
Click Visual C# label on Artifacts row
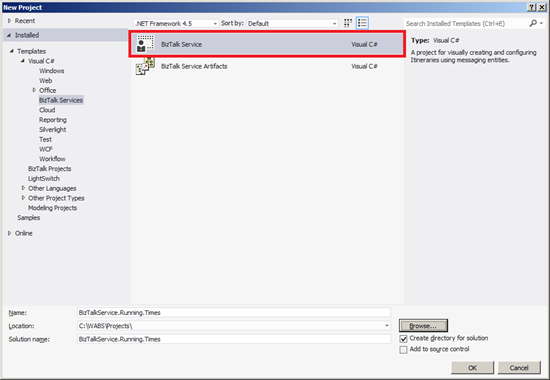coord(364,66)
